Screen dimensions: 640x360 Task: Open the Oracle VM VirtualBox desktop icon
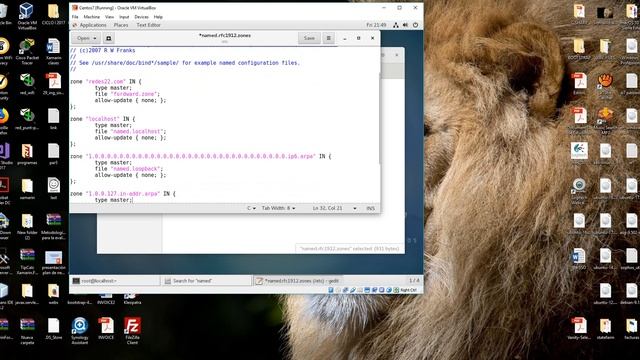click(x=27, y=14)
